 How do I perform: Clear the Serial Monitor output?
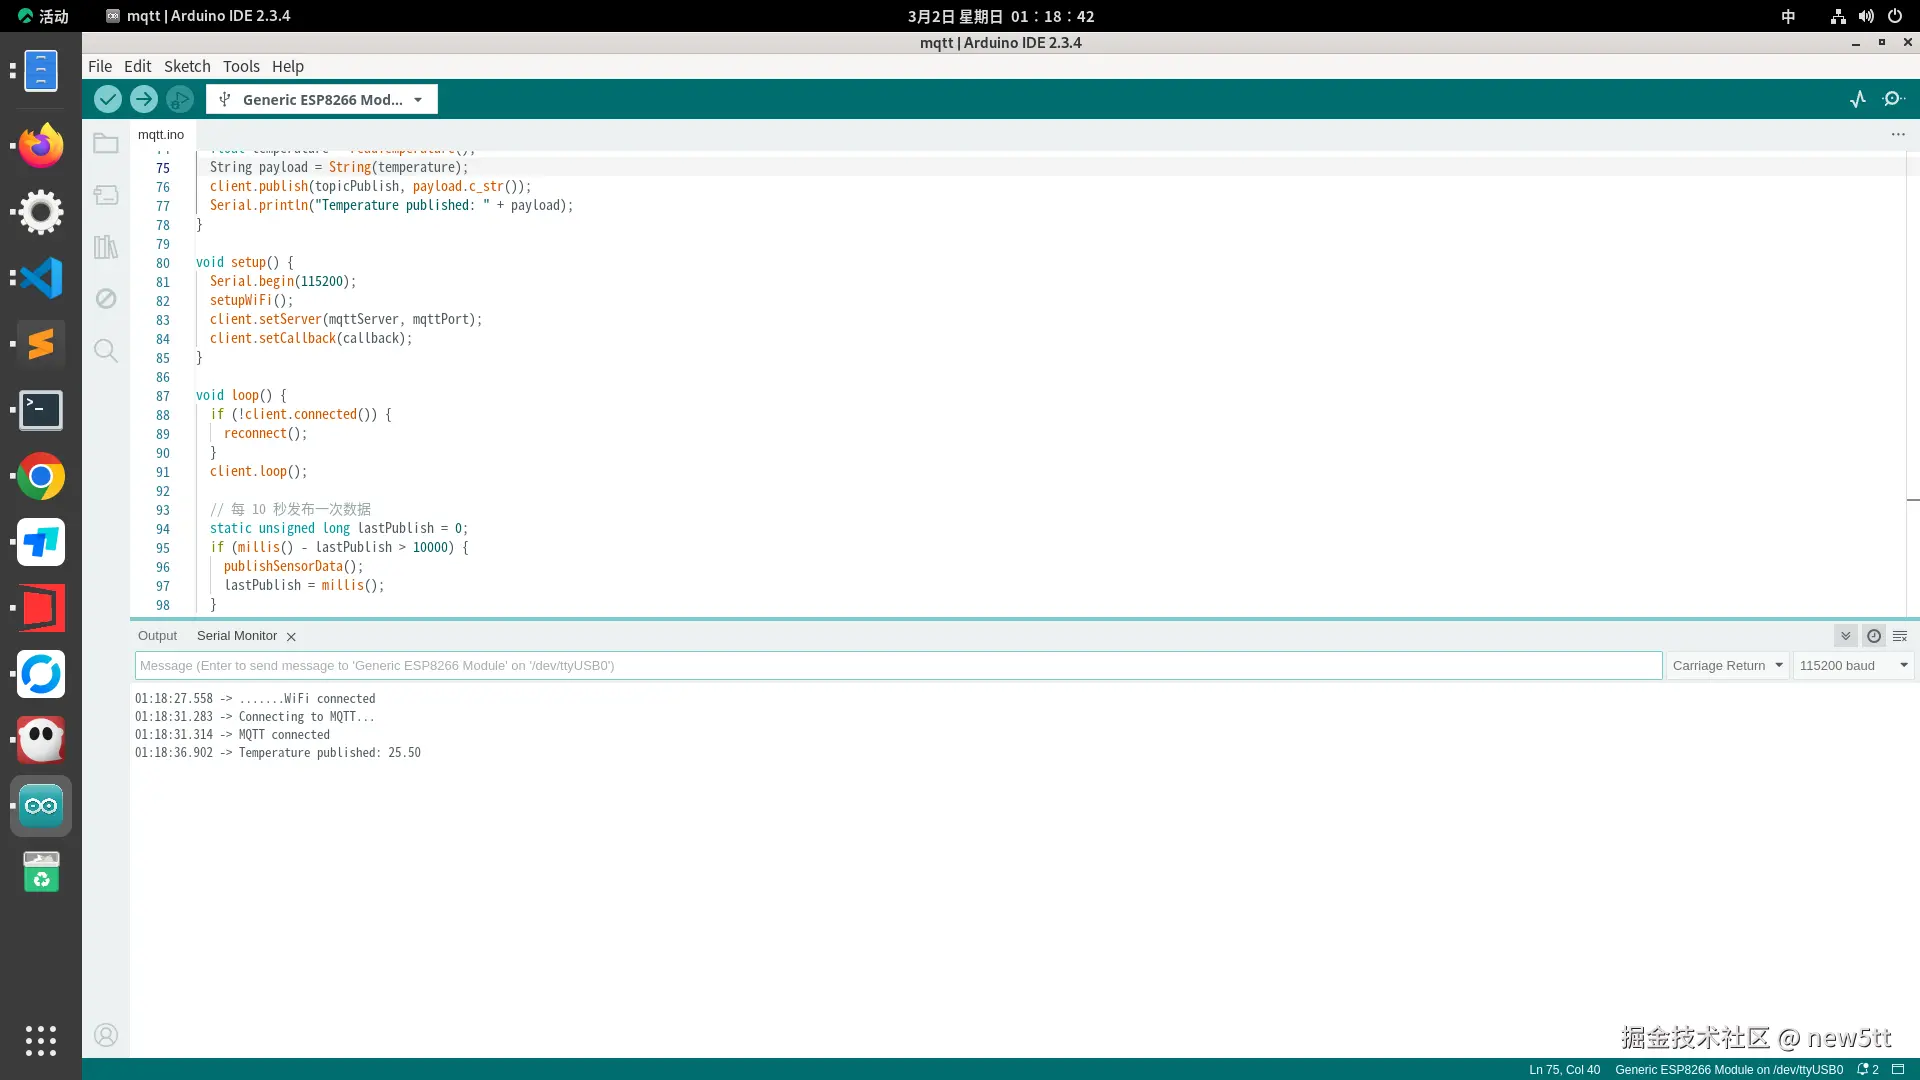coord(1900,636)
